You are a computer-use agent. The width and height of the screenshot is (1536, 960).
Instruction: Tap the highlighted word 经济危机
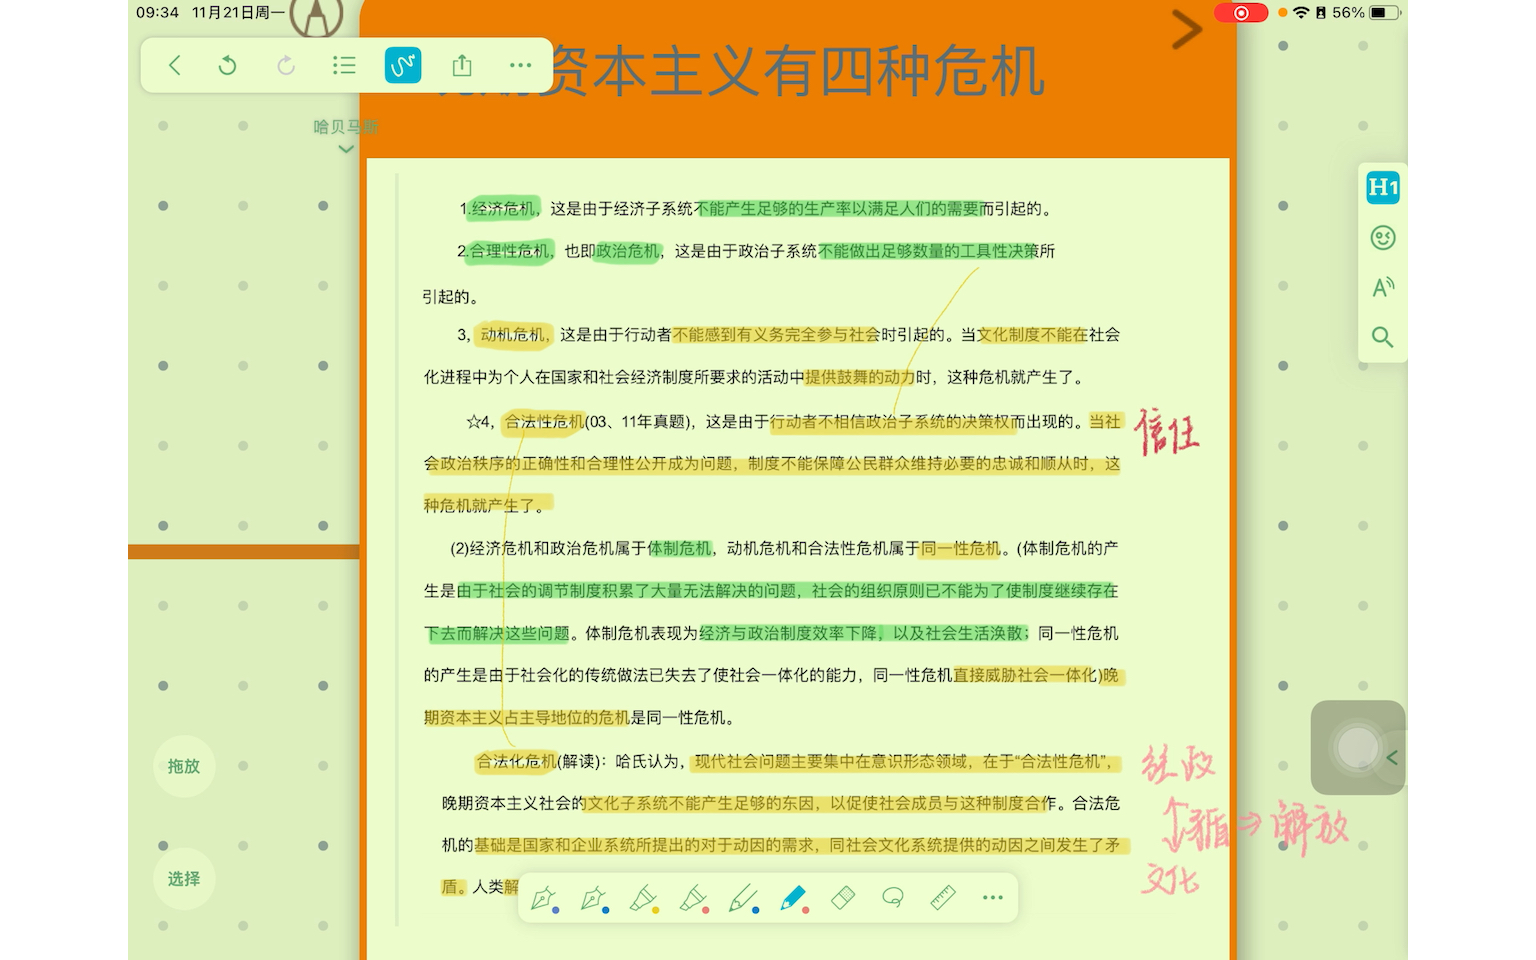[503, 209]
